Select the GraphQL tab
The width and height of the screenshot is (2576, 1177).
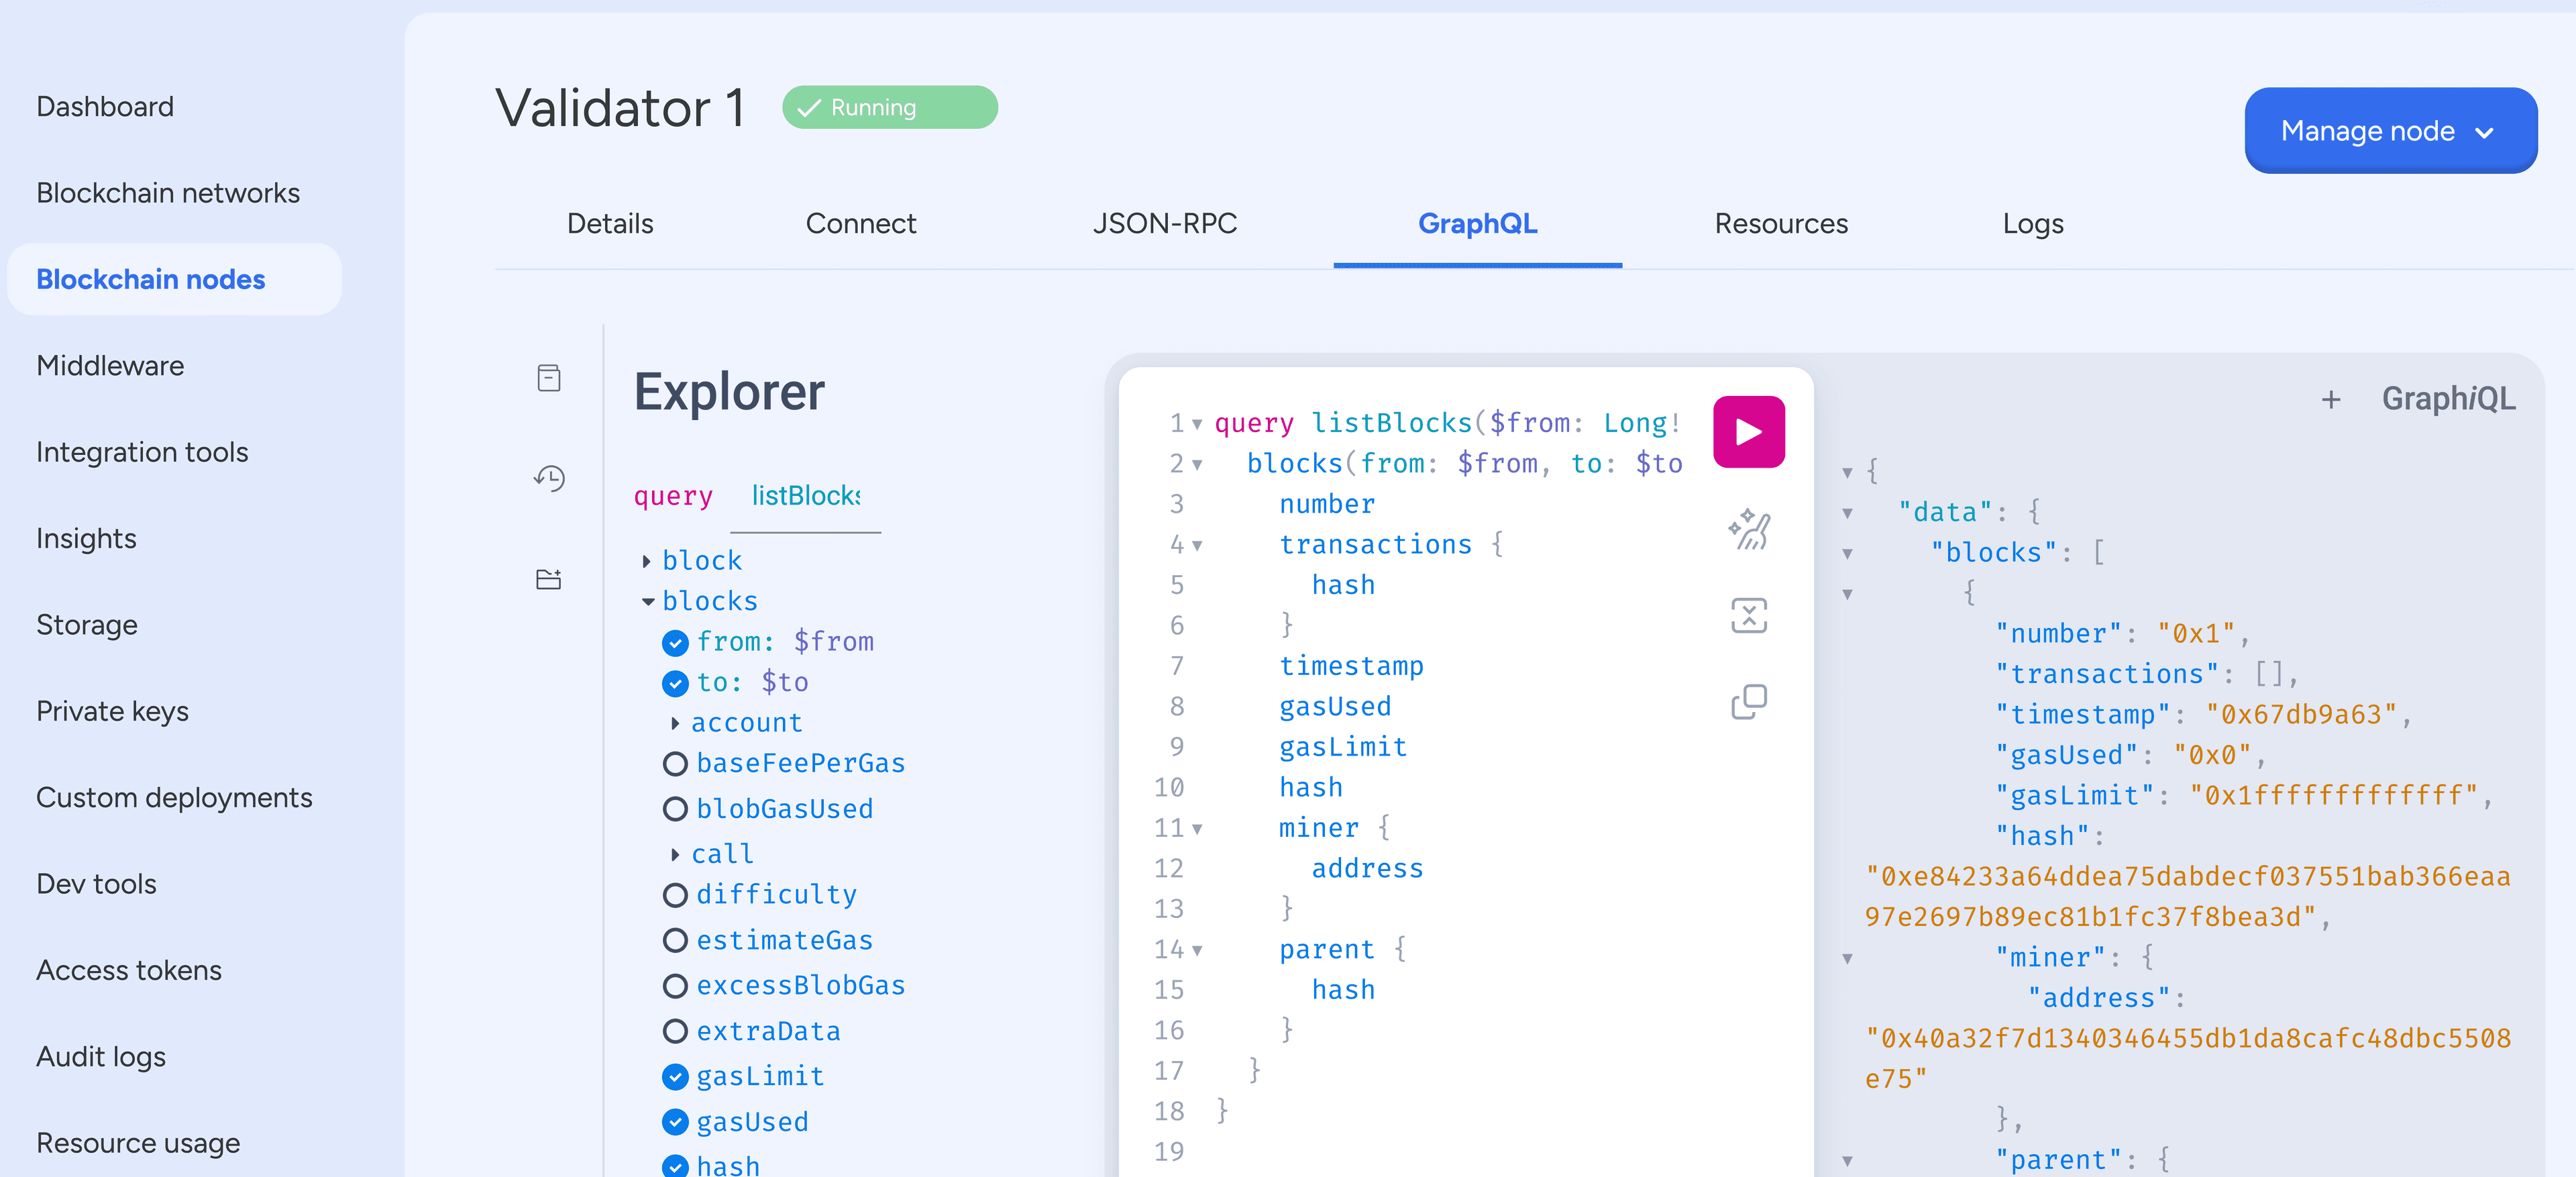(x=1477, y=223)
